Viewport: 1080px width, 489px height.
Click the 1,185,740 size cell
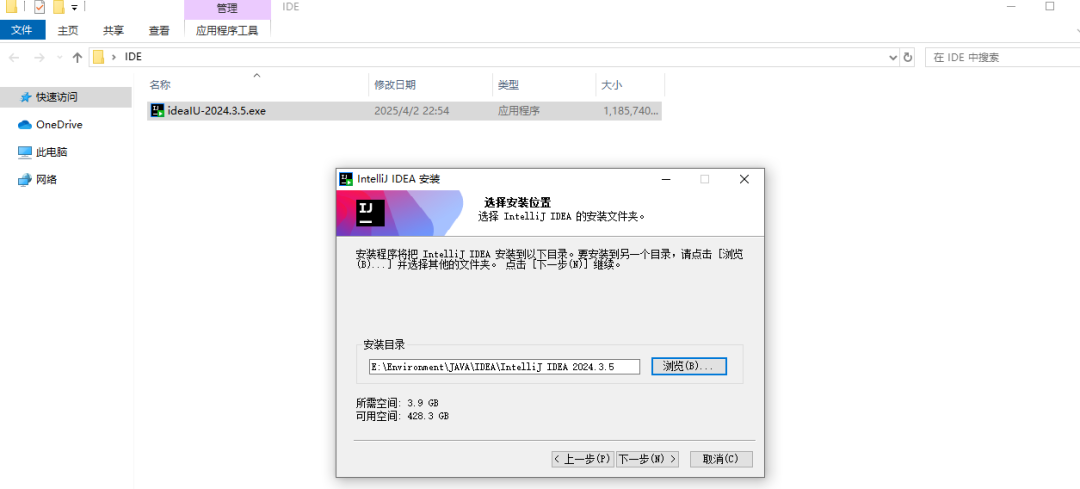[x=630, y=111]
